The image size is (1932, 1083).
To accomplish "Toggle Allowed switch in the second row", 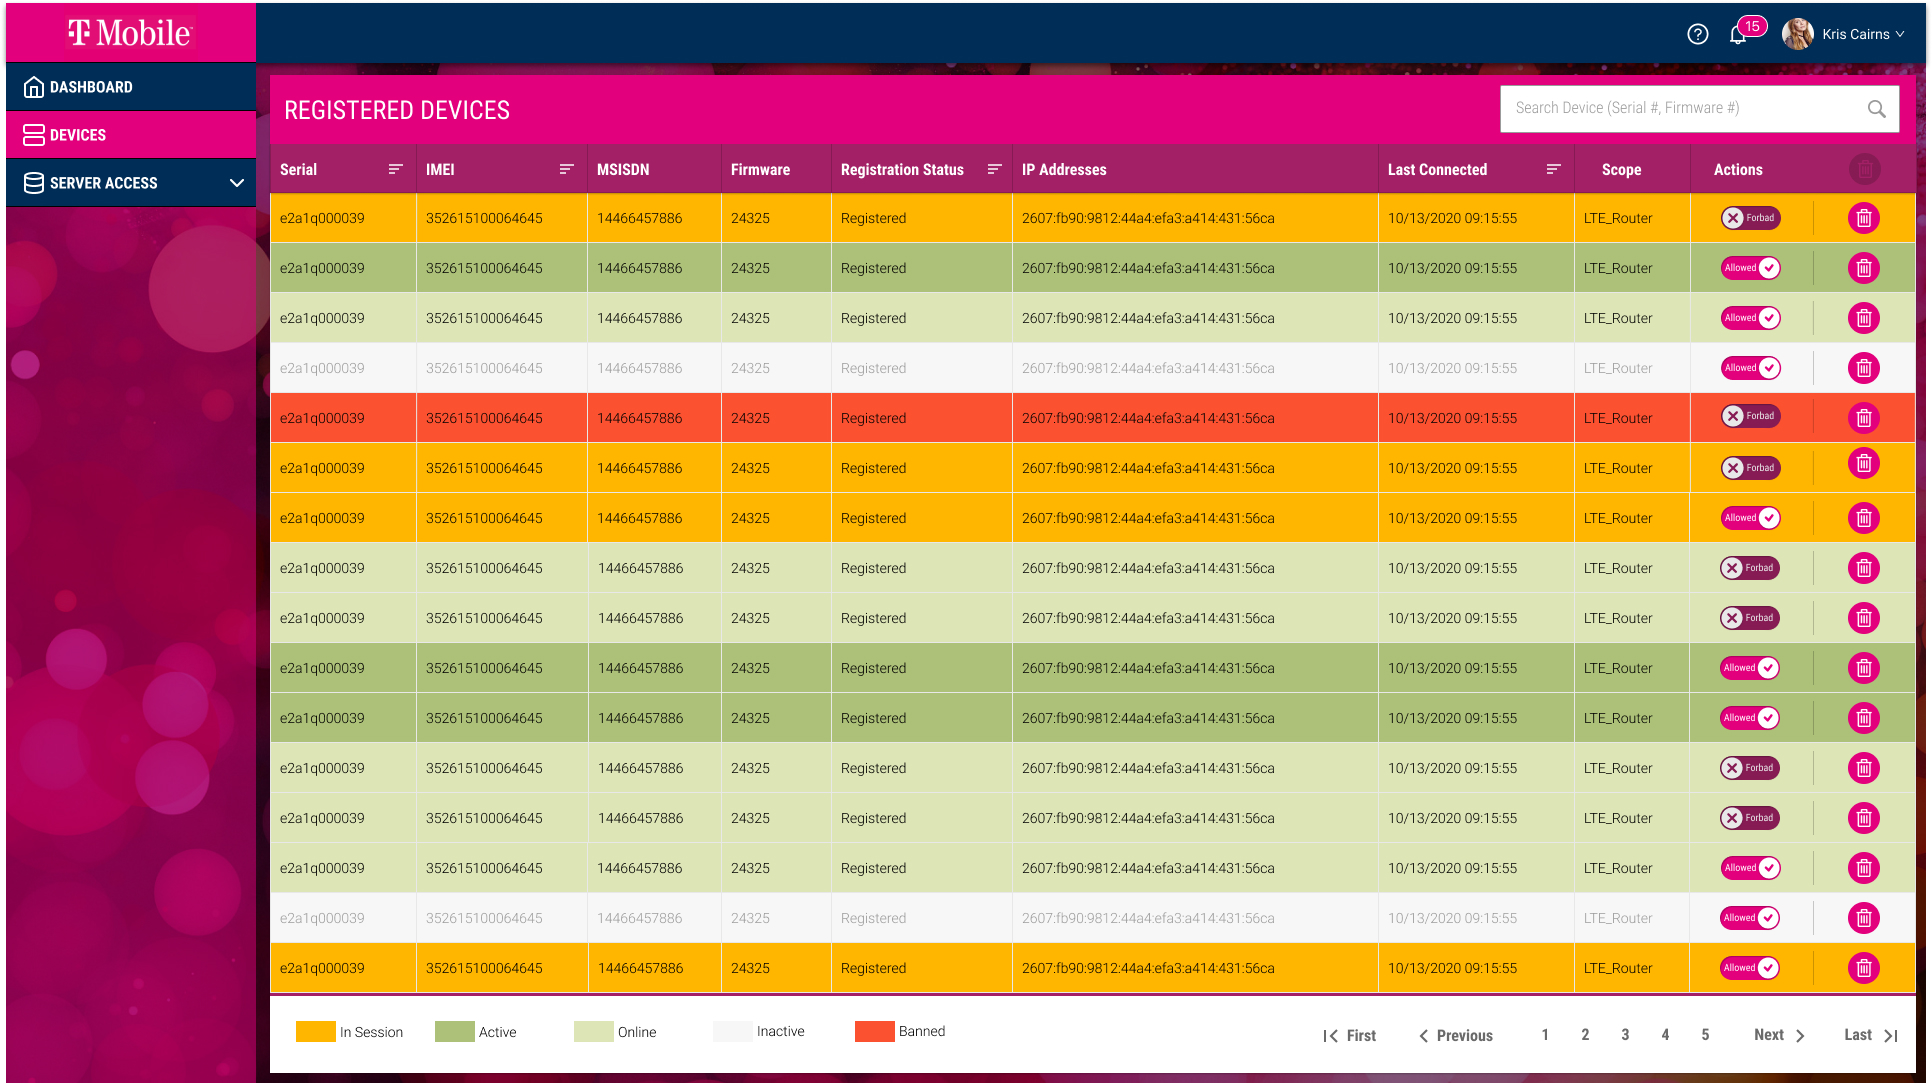I will point(1750,268).
